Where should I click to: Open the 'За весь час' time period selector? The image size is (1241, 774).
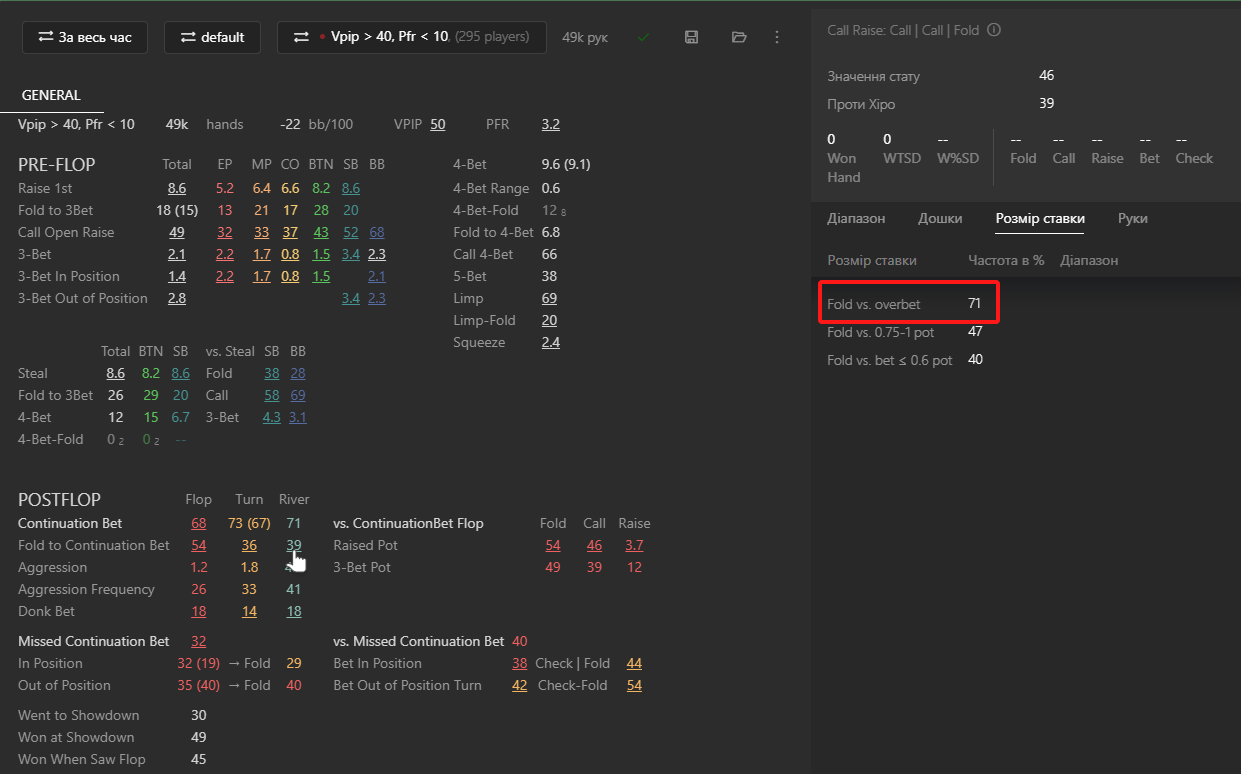(85, 37)
